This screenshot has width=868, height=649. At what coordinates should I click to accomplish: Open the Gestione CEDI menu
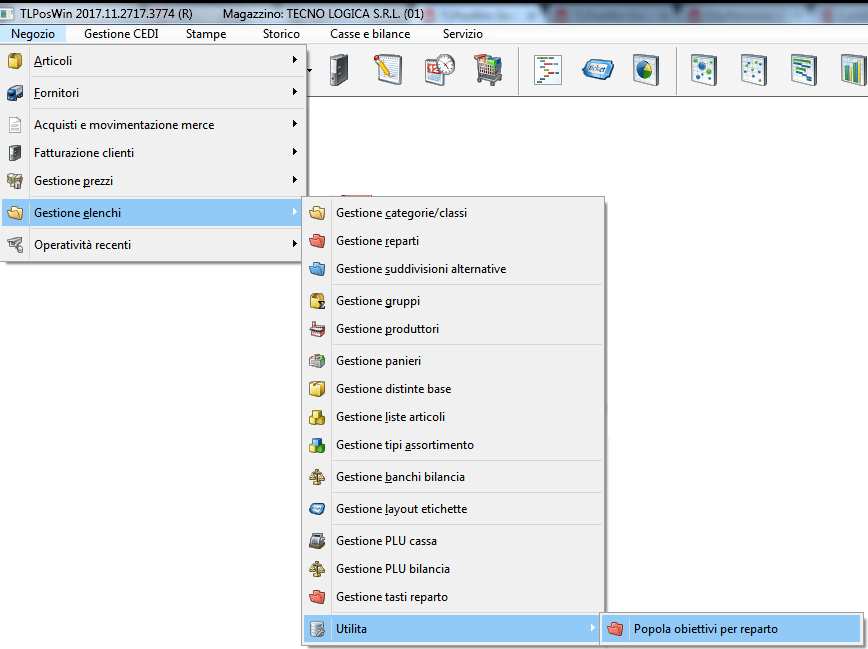click(121, 34)
